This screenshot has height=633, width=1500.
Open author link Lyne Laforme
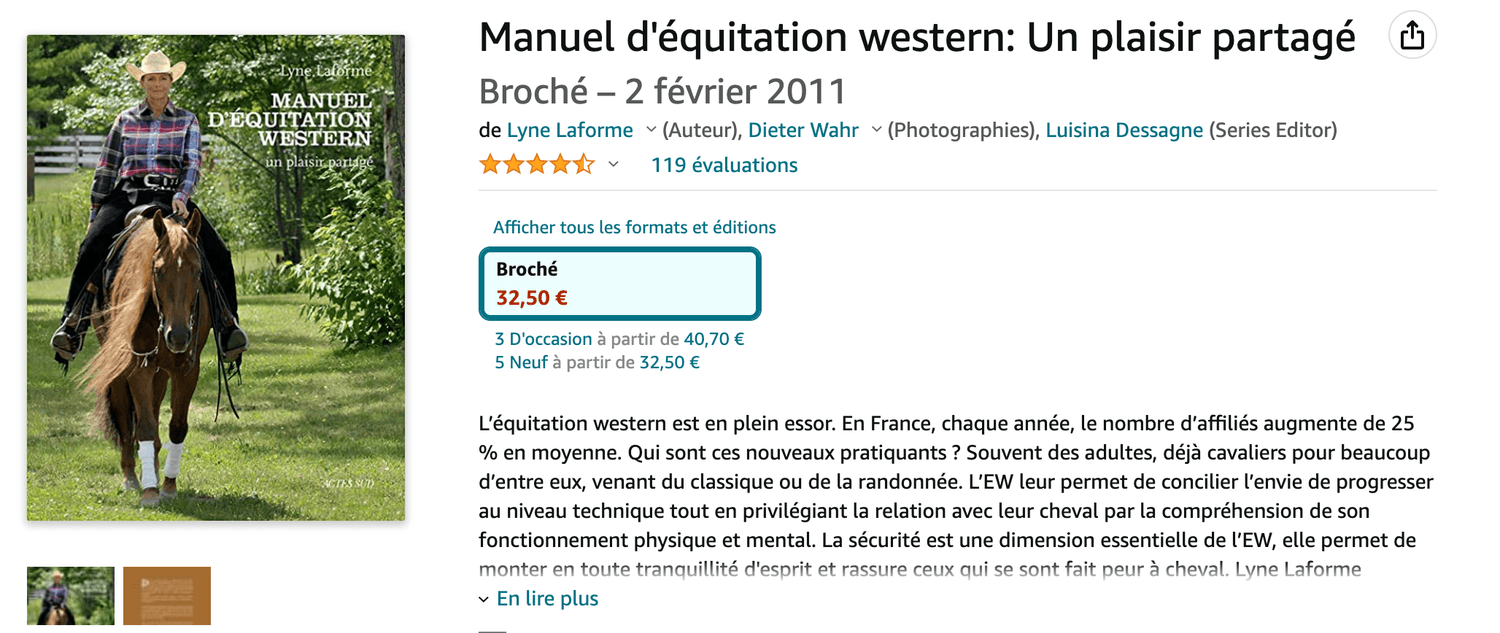pyautogui.click(x=570, y=130)
